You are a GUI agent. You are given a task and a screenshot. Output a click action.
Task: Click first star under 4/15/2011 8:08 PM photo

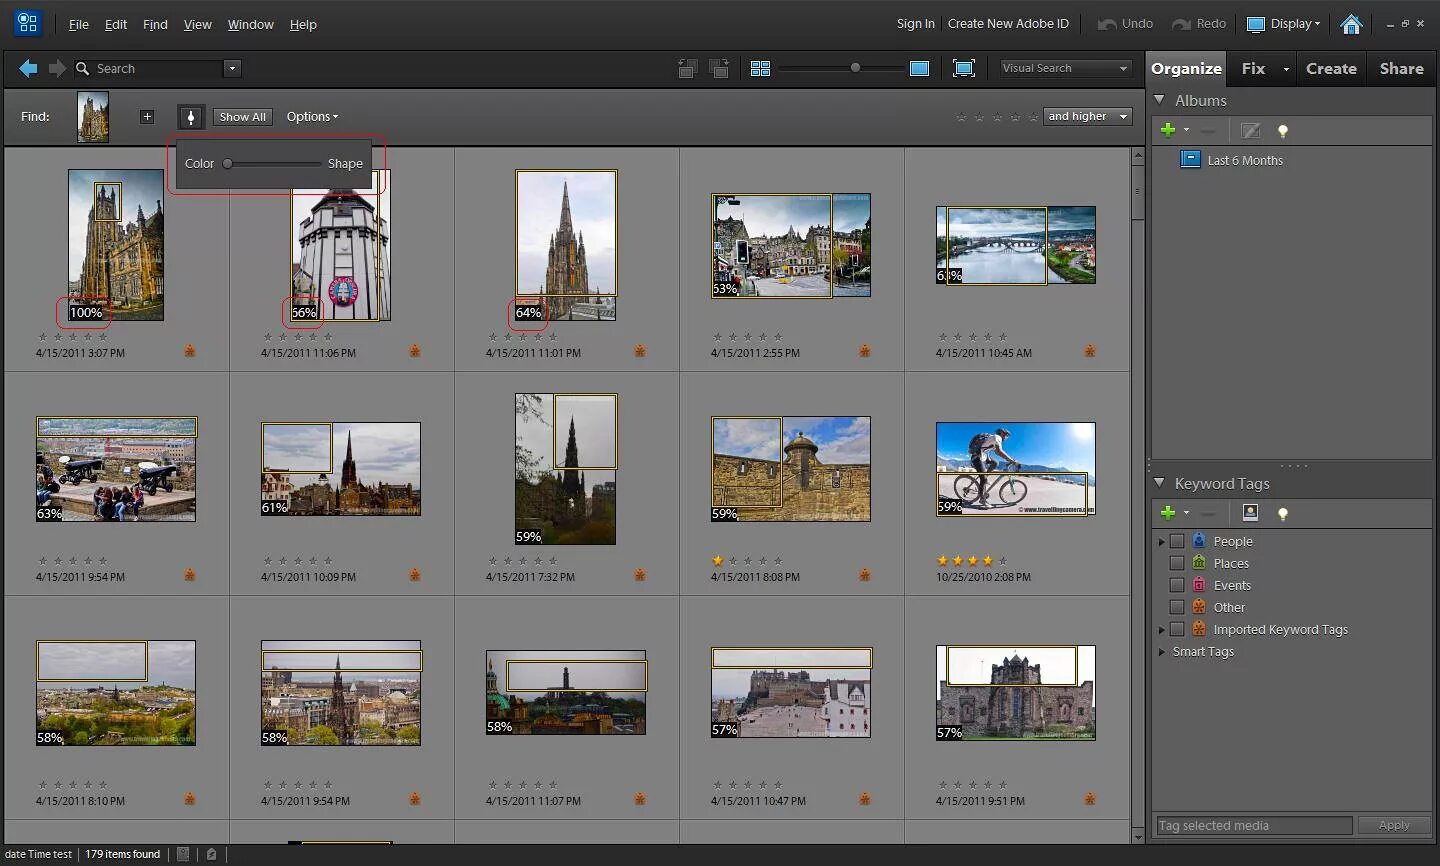[717, 561]
